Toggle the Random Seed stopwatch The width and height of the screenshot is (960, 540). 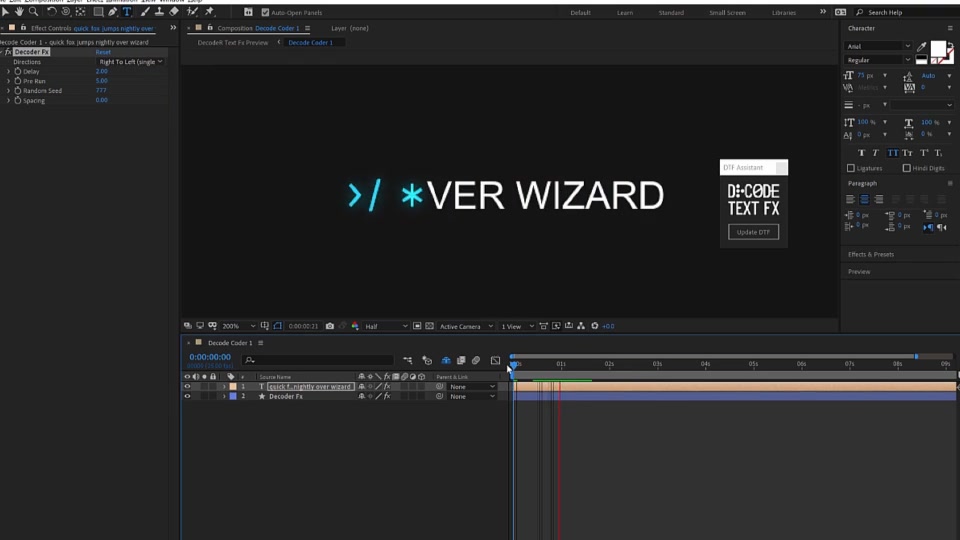click(x=18, y=91)
